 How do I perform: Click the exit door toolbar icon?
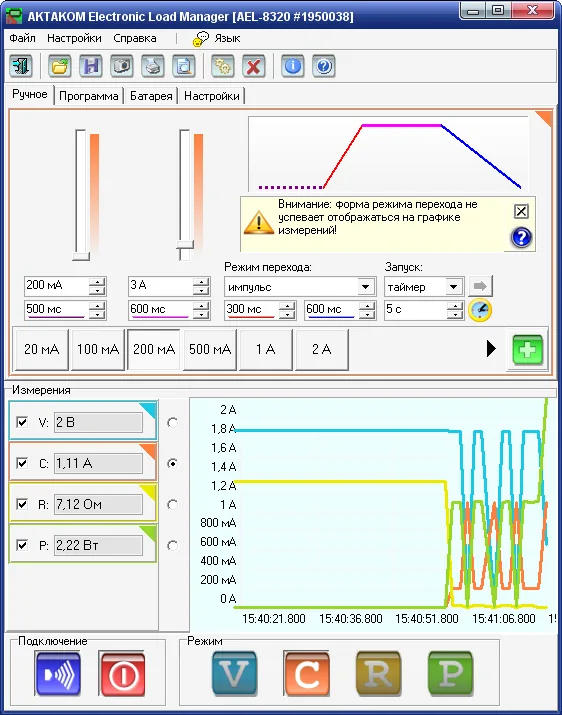pyautogui.click(x=21, y=66)
